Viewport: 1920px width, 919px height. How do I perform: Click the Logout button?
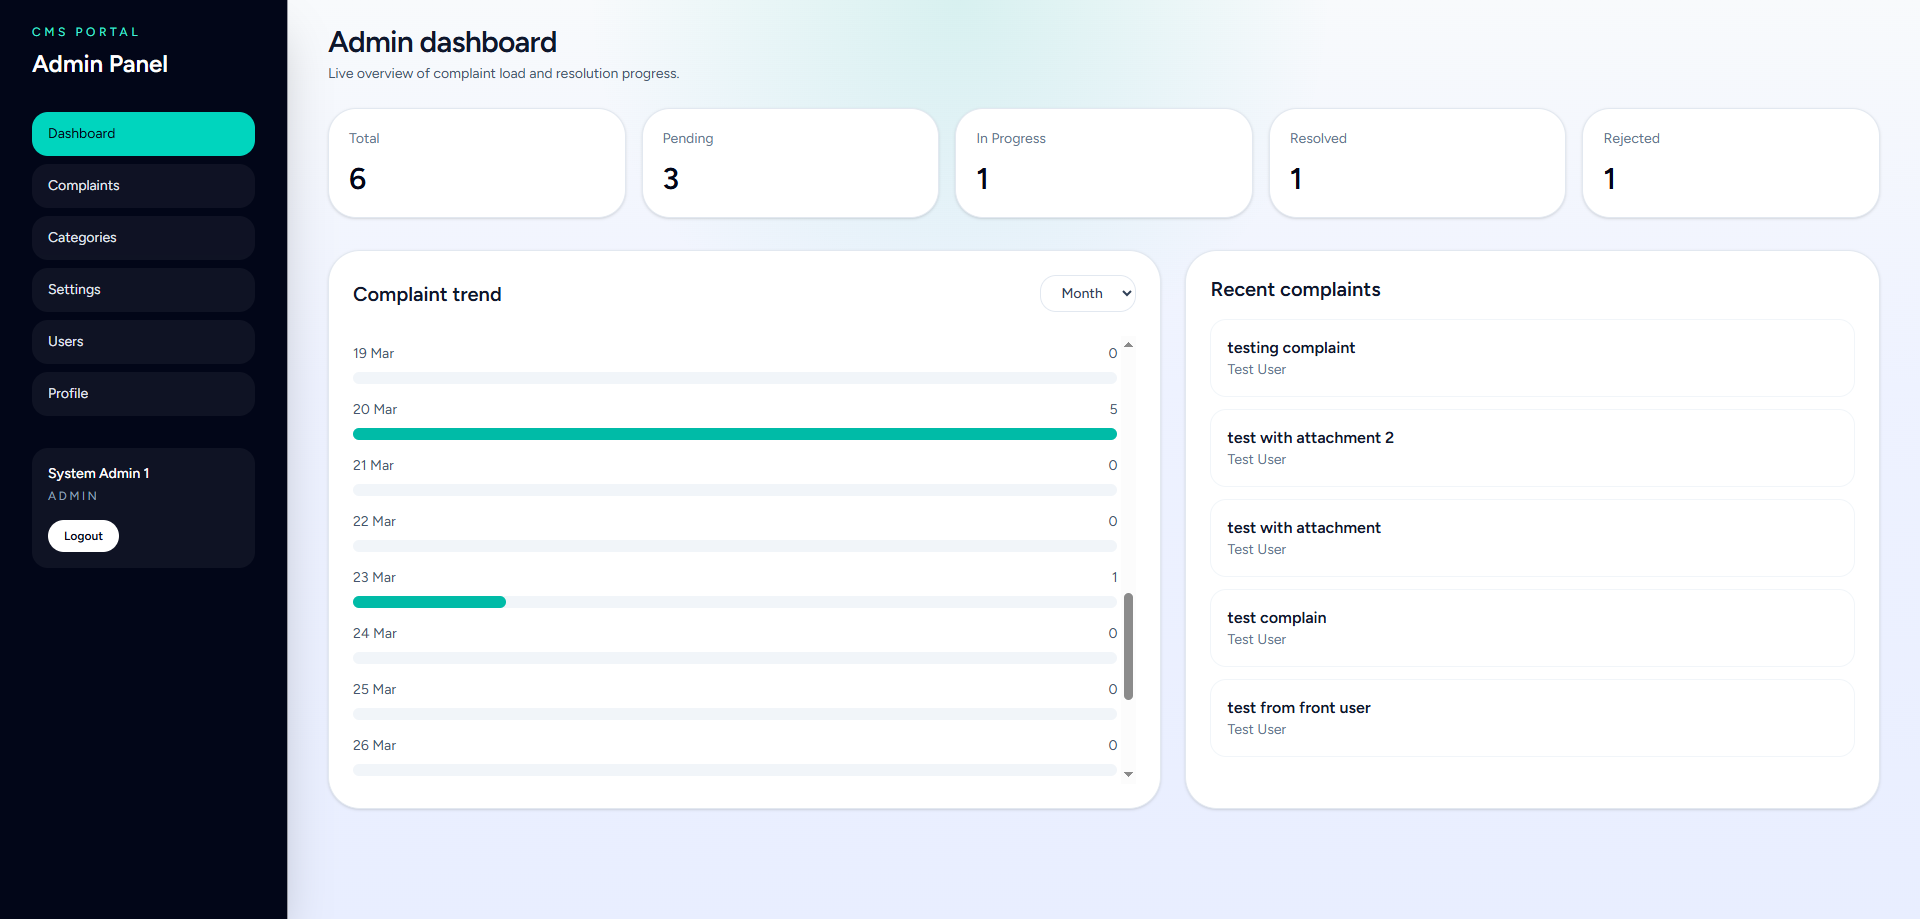coord(83,536)
